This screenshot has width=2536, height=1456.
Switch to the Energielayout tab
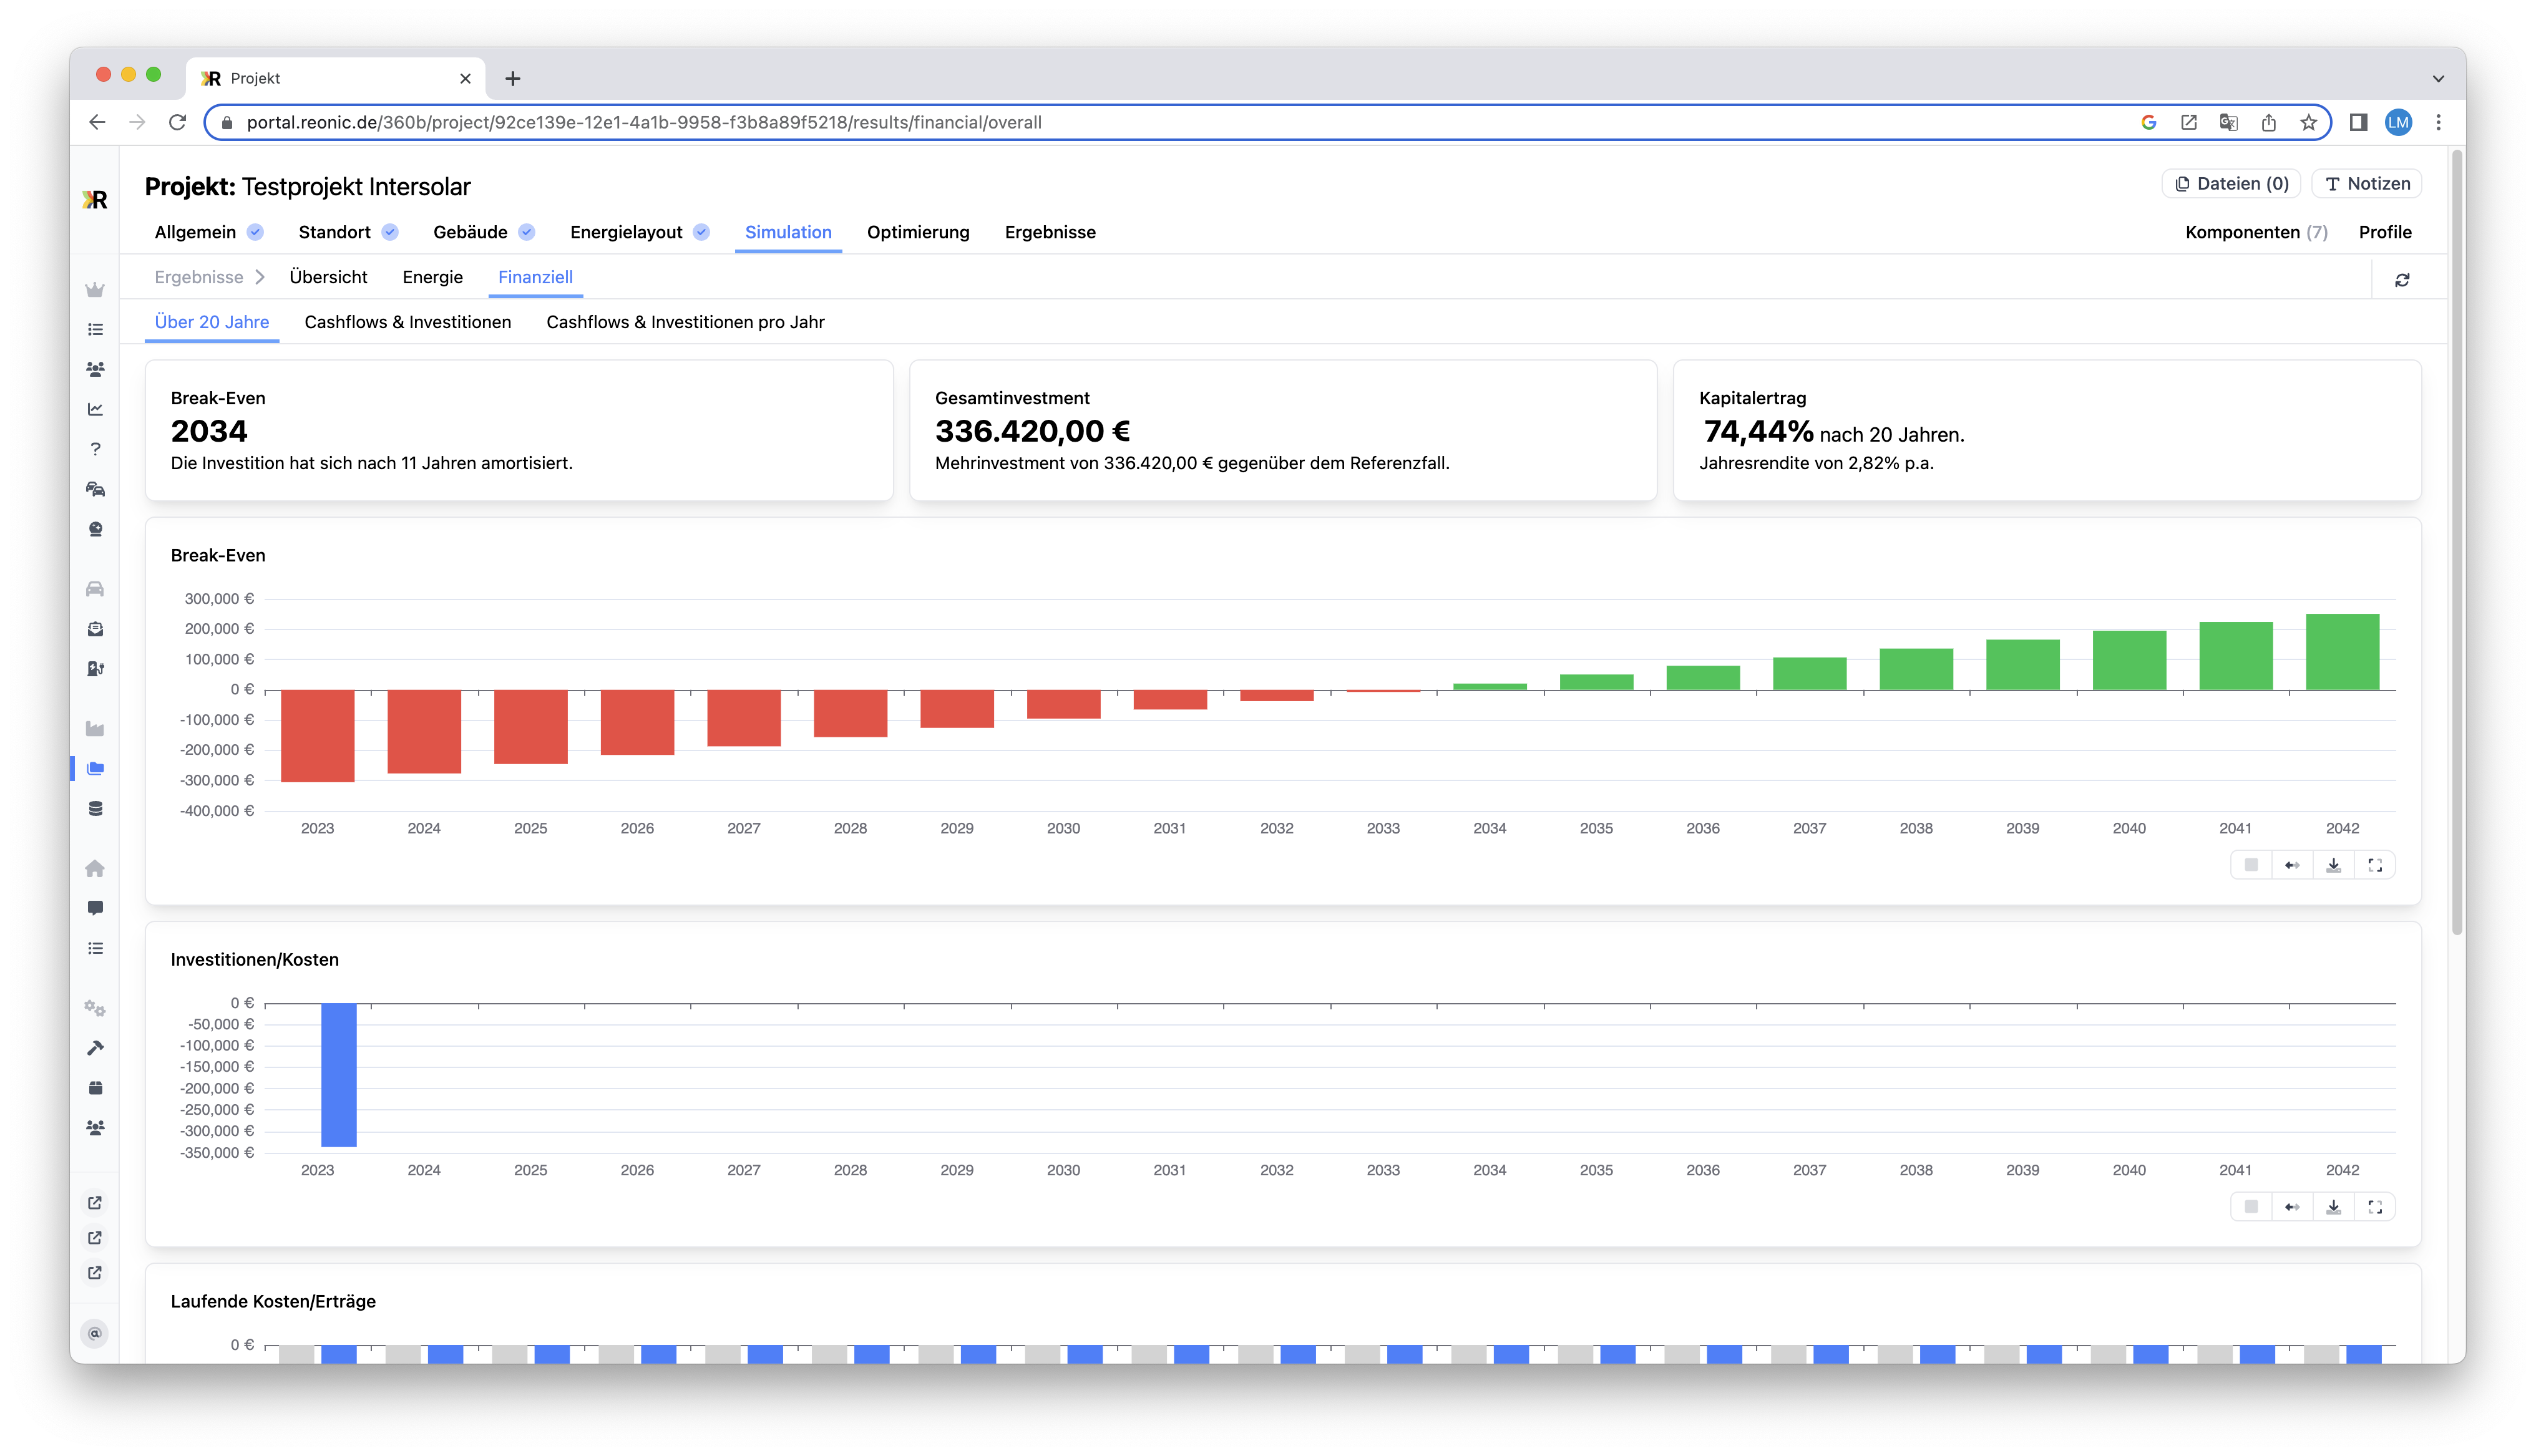point(639,232)
